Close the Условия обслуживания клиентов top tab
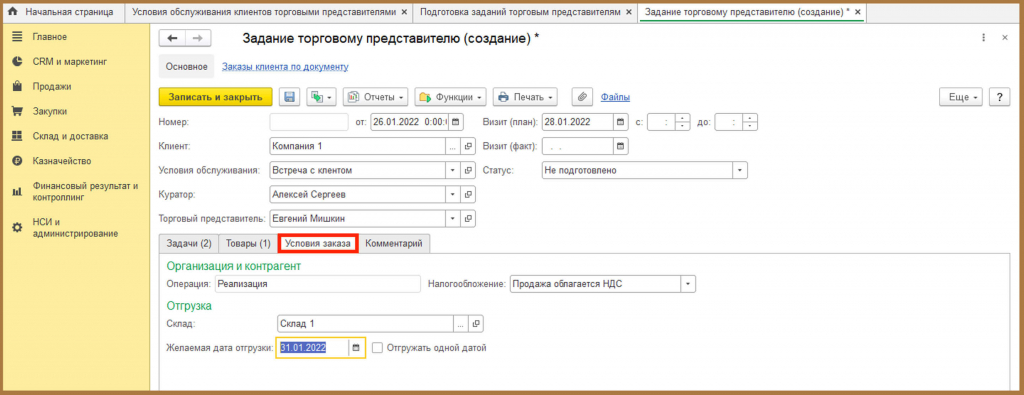 pos(404,12)
